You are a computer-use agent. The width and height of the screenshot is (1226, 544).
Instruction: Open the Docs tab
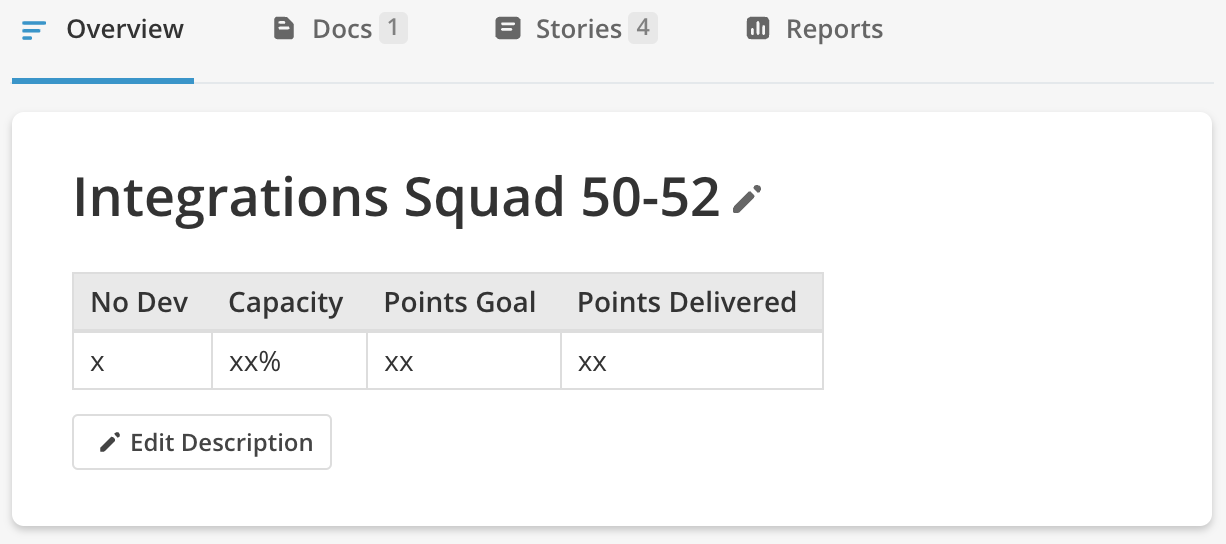click(341, 30)
